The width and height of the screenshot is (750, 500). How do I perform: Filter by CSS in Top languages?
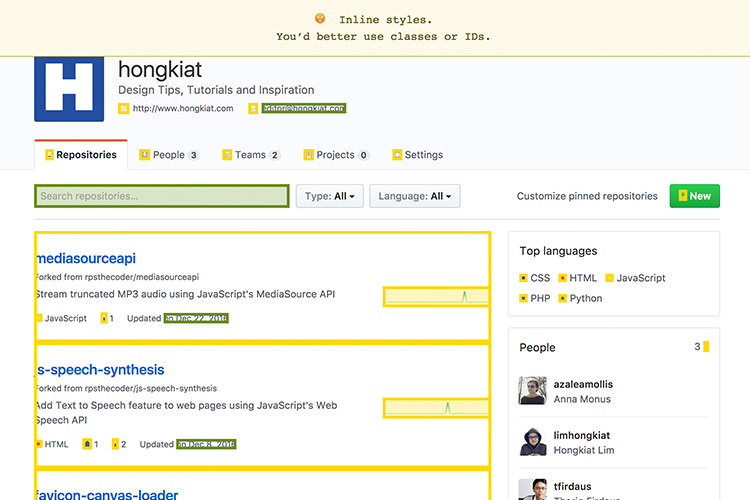(535, 278)
